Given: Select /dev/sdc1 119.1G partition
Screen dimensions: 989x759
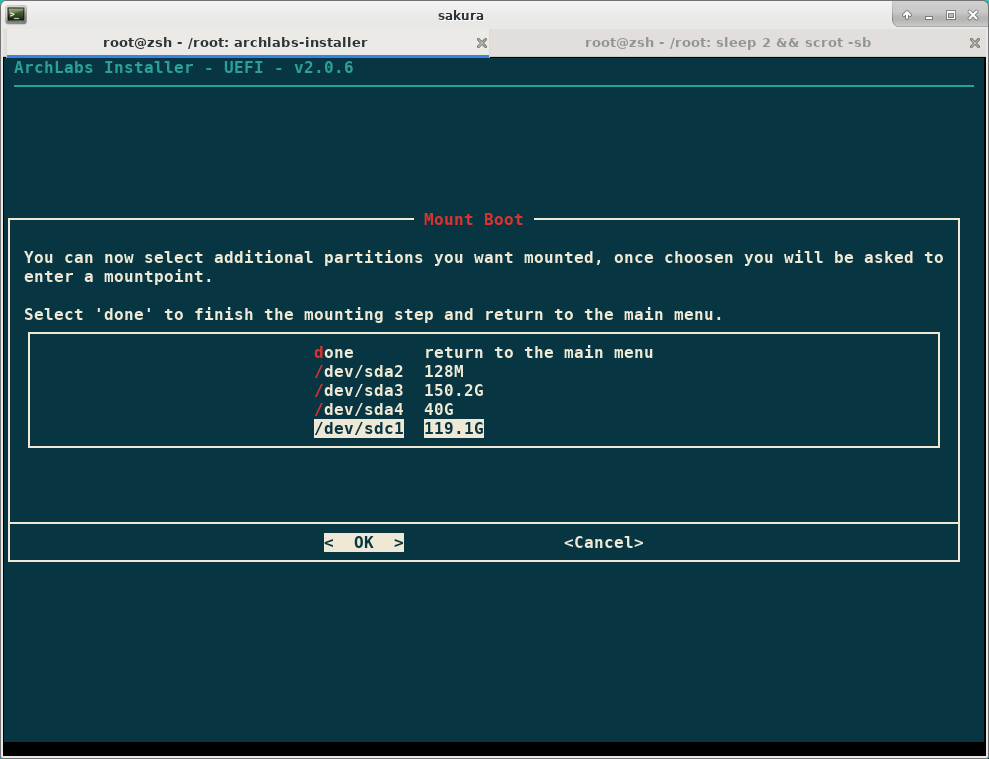Looking at the screenshot, I should 399,428.
